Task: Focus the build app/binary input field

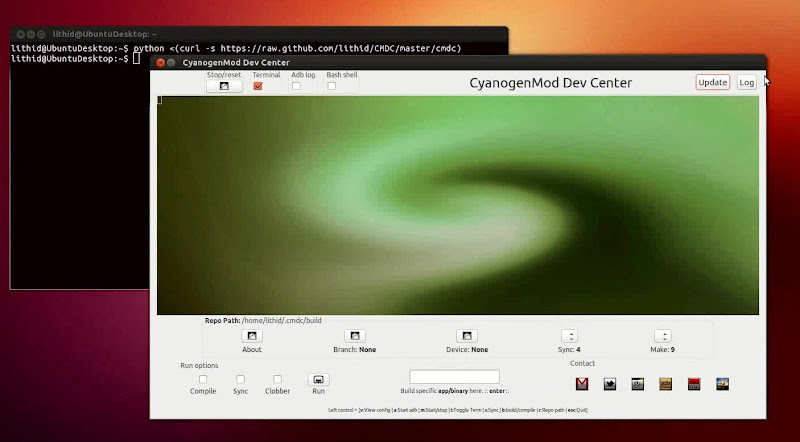Action: [x=454, y=377]
